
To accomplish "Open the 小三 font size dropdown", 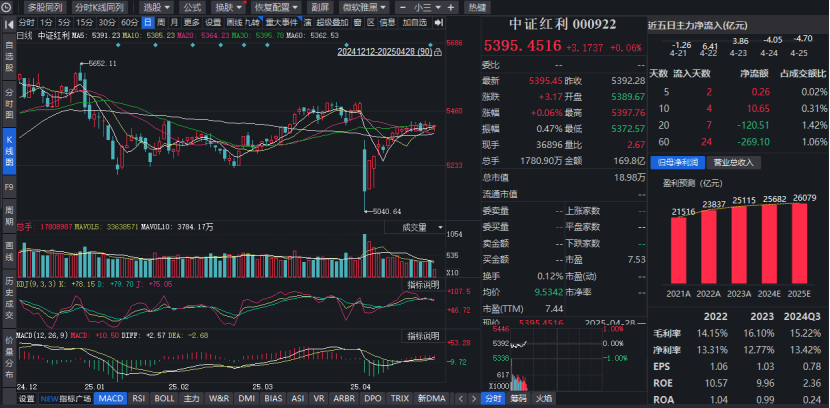I will tap(427, 8).
